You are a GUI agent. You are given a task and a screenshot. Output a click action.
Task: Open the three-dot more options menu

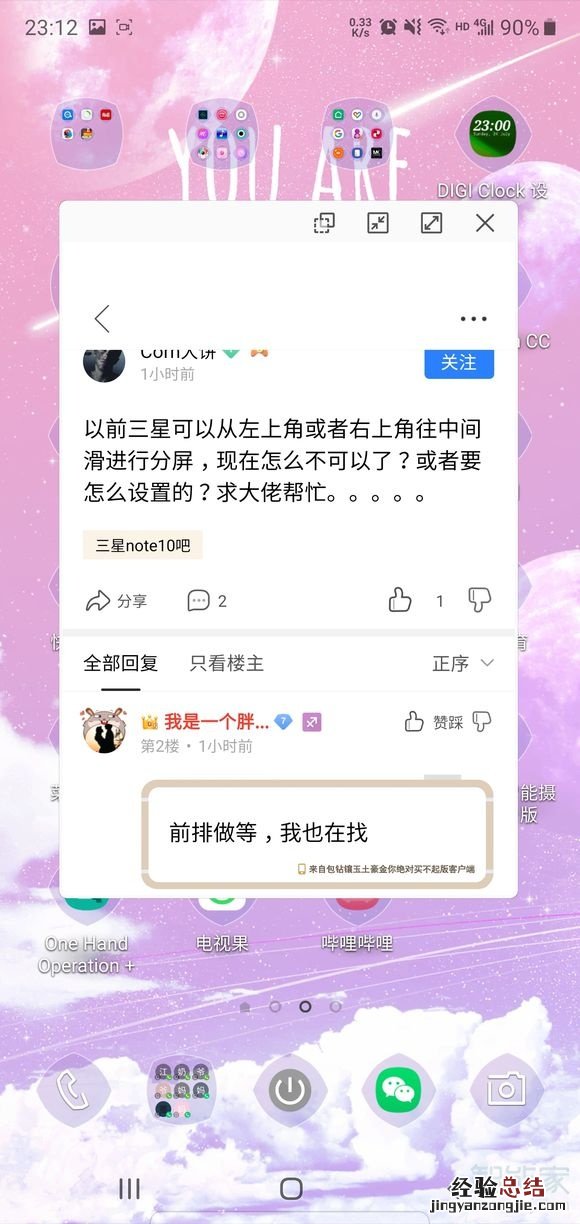[473, 319]
